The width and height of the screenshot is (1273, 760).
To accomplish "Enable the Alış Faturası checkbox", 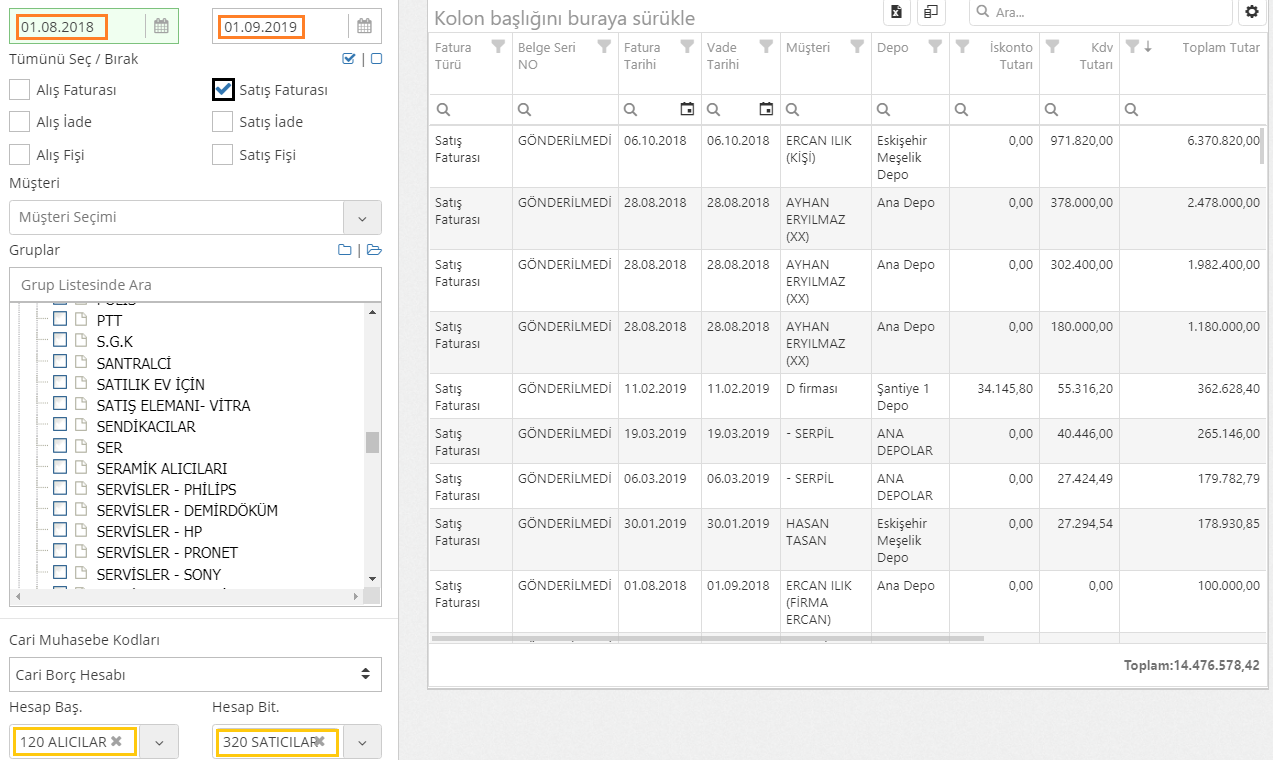I will pyautogui.click(x=19, y=90).
